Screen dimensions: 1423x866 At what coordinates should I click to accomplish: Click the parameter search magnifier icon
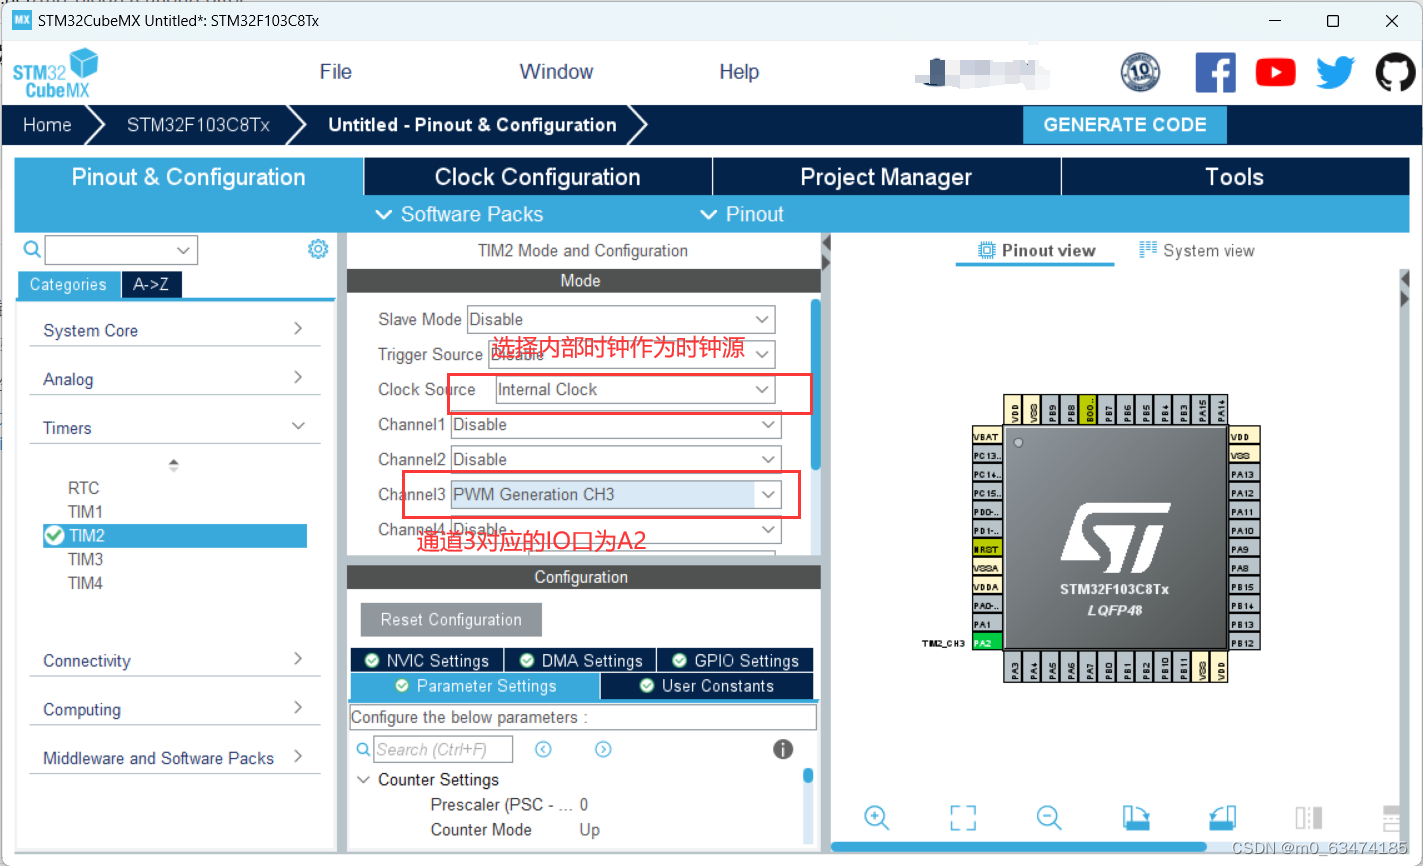point(363,749)
